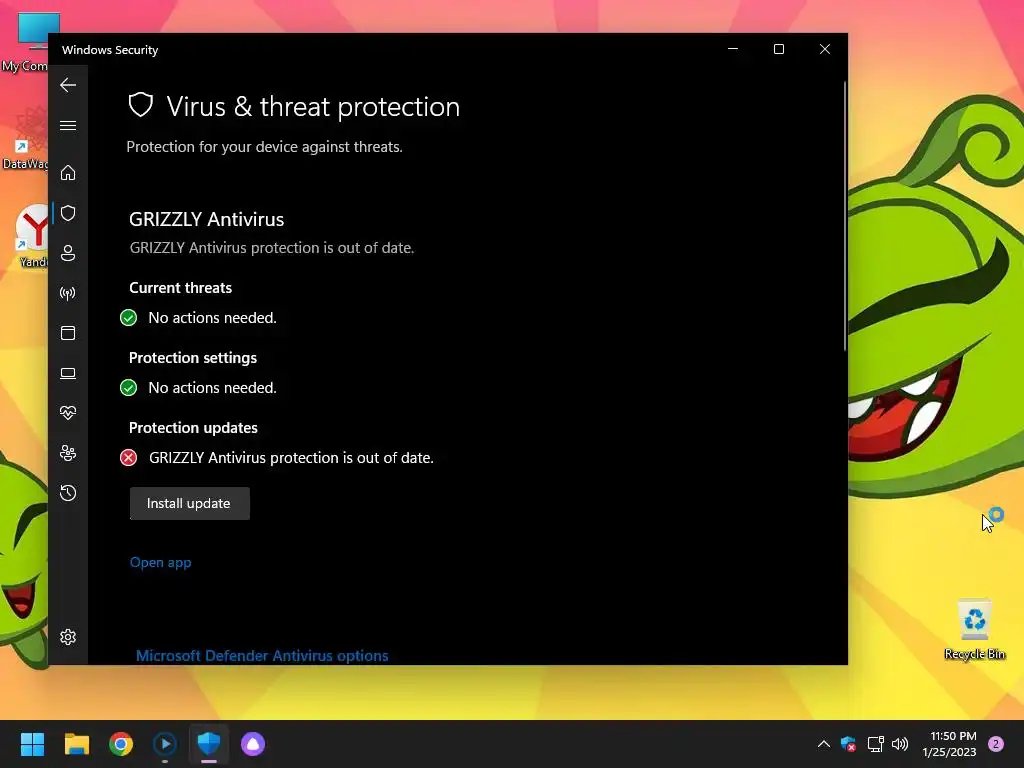
Task: Click the Windows Security vertical scrollbar
Action: point(845,216)
